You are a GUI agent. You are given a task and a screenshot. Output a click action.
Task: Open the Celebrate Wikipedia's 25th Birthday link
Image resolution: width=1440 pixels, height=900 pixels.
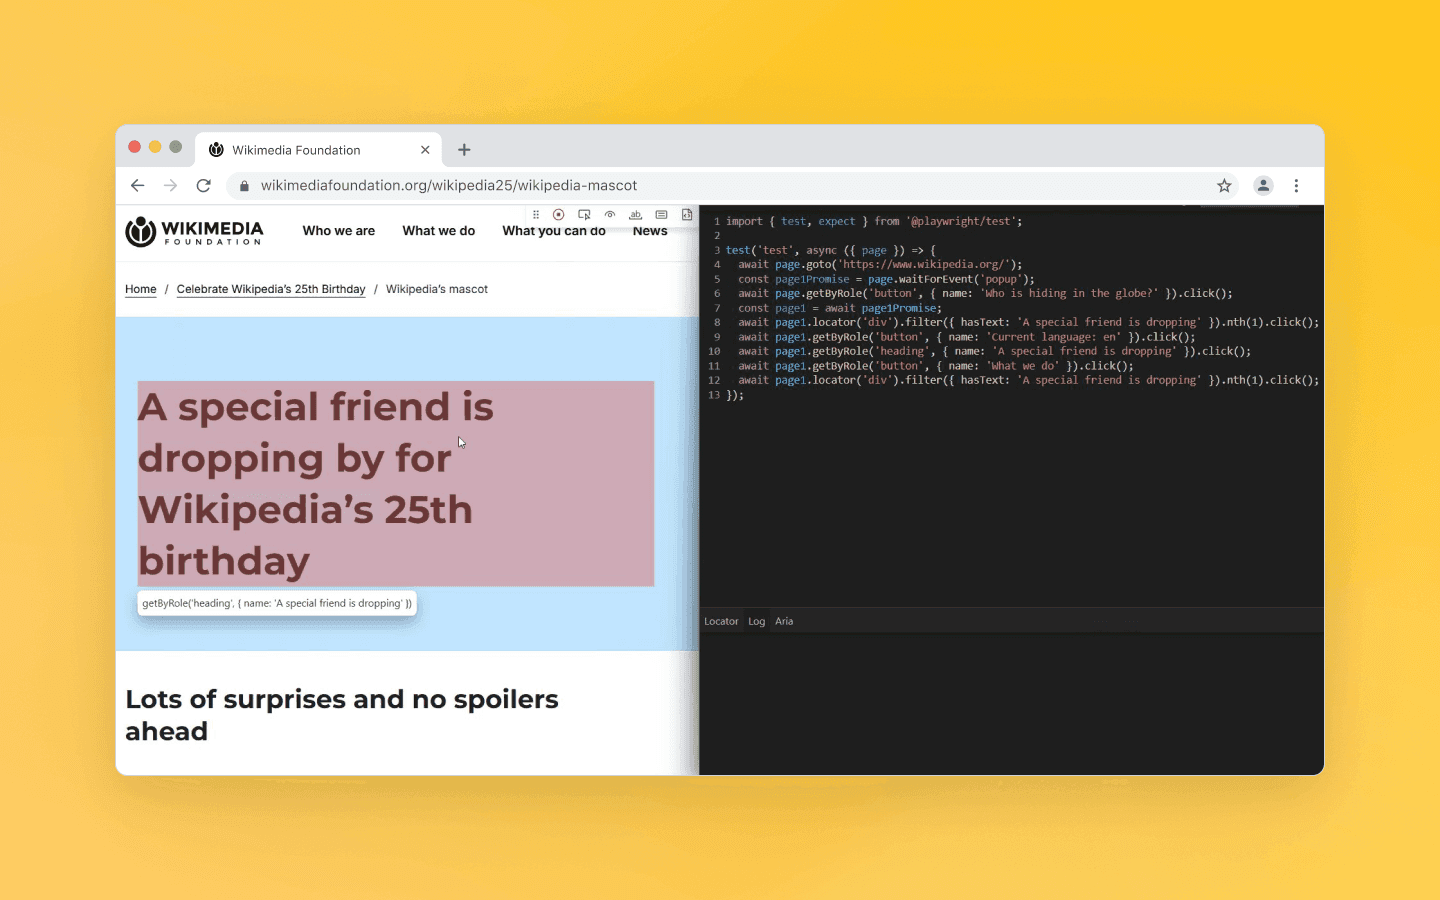[x=270, y=289]
